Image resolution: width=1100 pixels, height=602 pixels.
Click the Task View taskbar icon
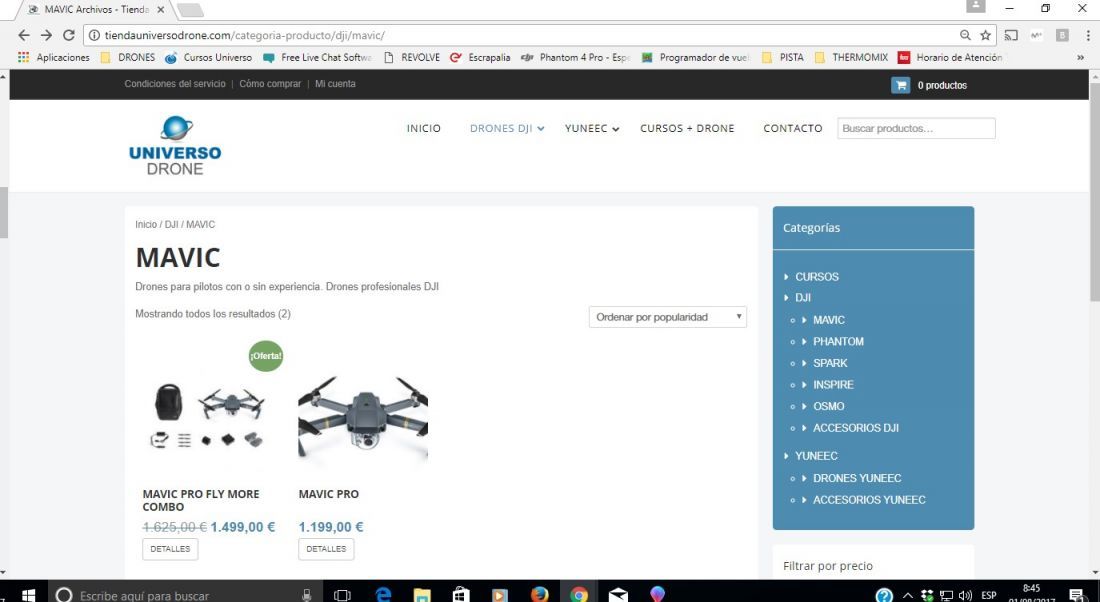(342, 595)
